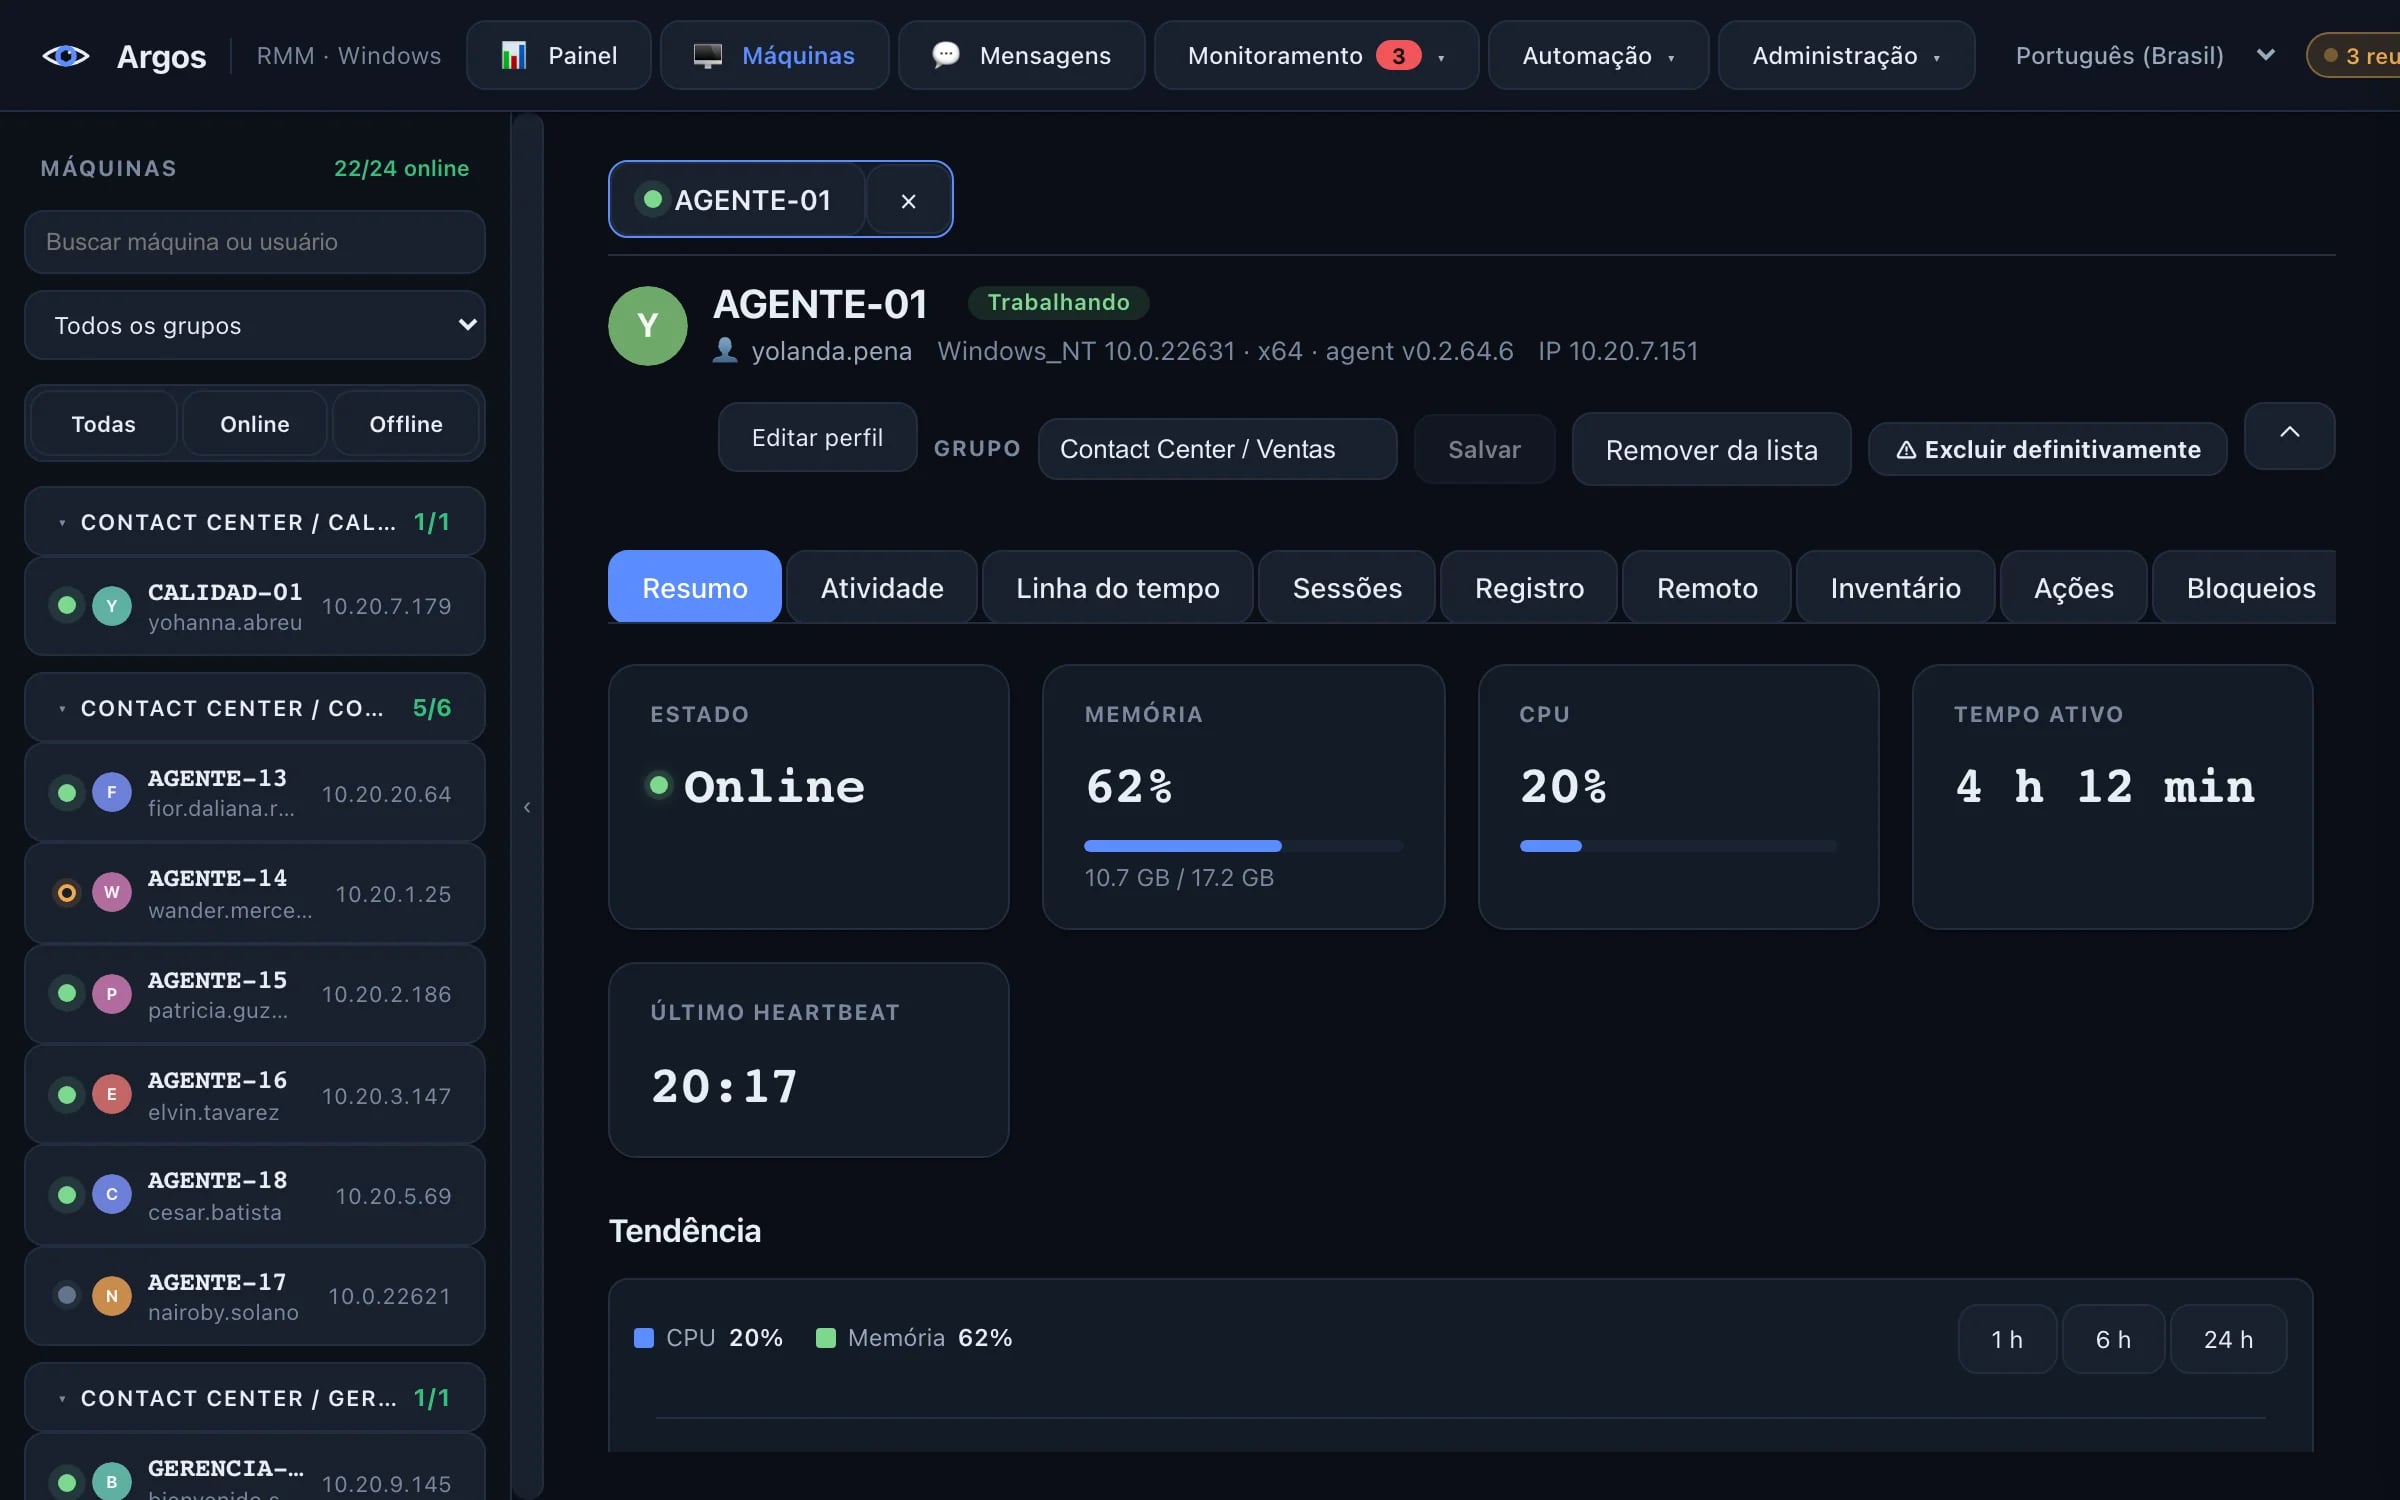
Task: Click the F avatar for AGENTE-13
Action: [112, 793]
